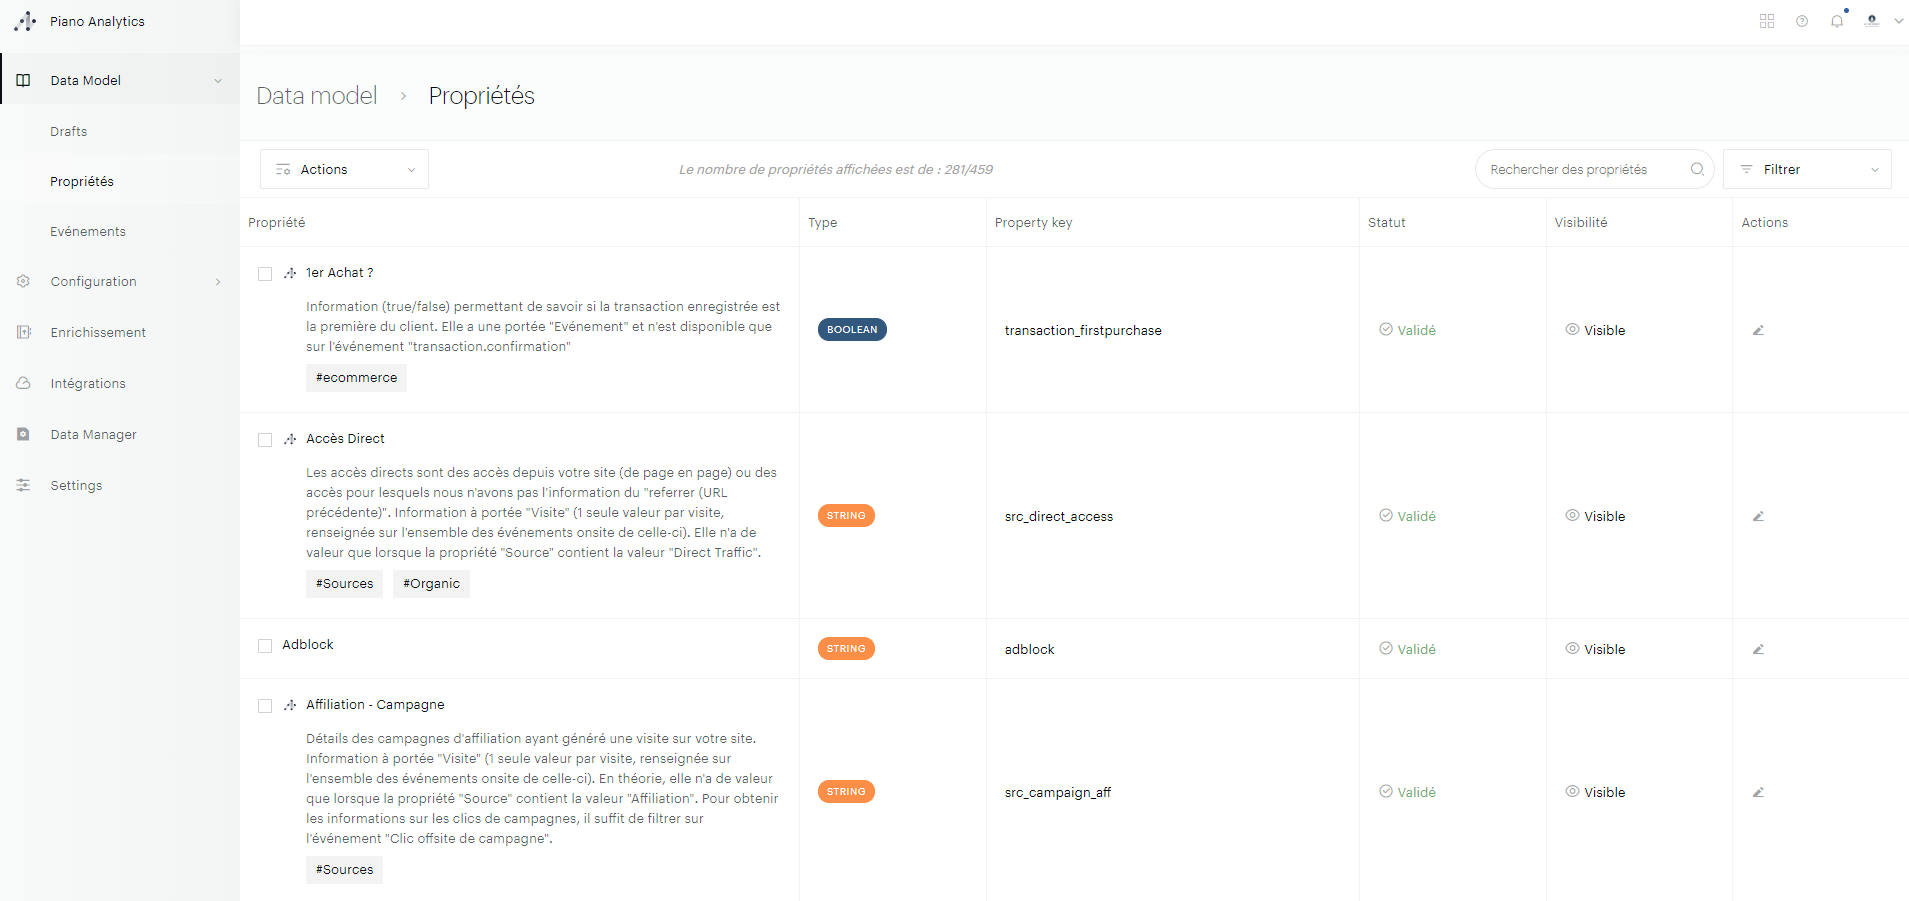Screen dimensions: 1909x901
Task: Open the apps grid icon
Action: click(x=1767, y=21)
